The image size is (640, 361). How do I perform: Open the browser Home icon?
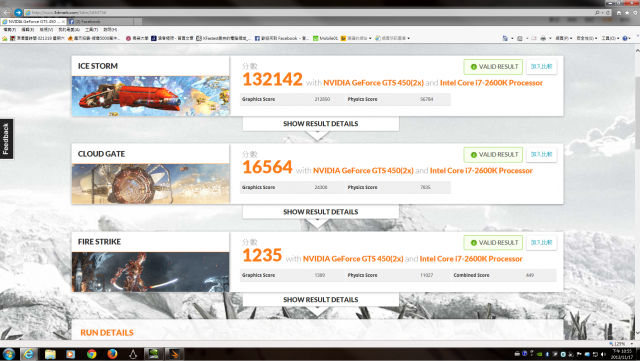coord(619,13)
